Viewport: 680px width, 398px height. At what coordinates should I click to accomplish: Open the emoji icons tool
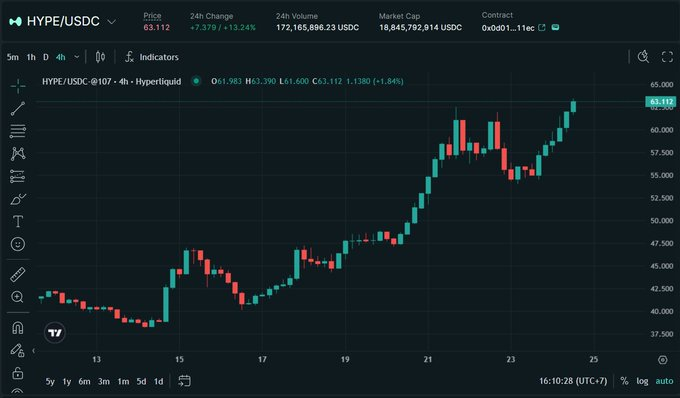[x=18, y=244]
